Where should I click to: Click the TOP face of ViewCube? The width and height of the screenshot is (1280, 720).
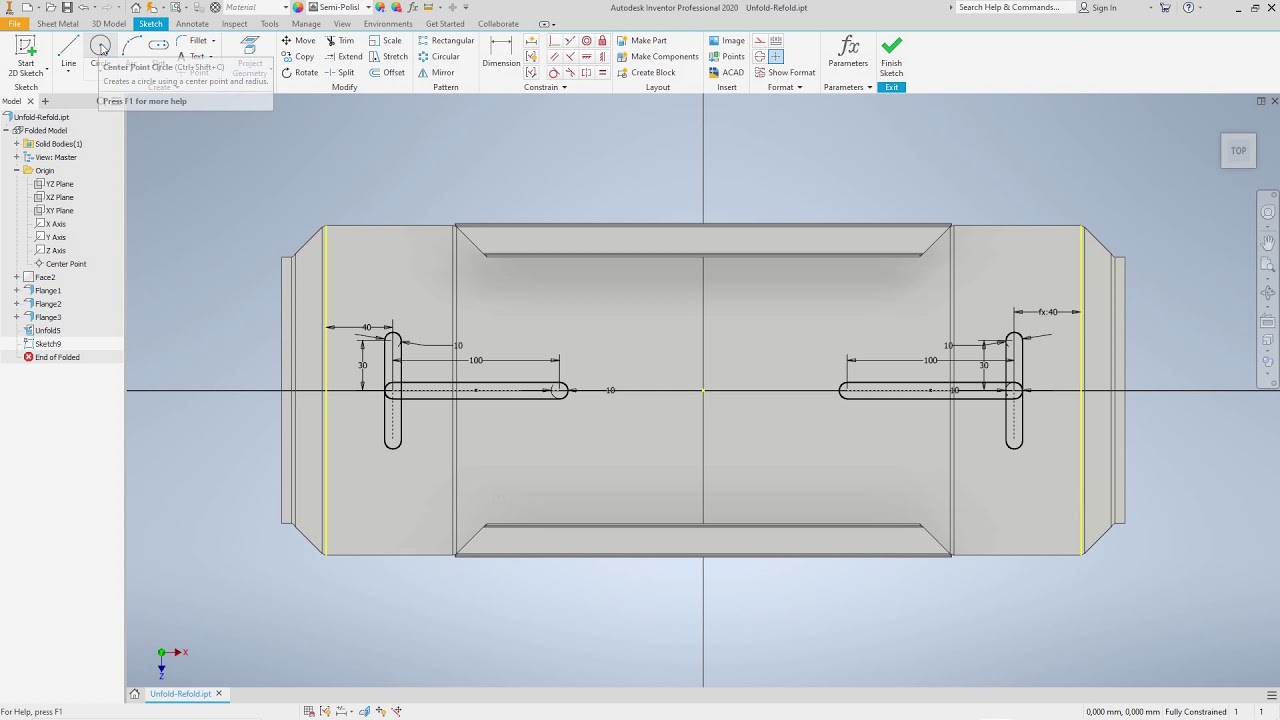(1238, 151)
